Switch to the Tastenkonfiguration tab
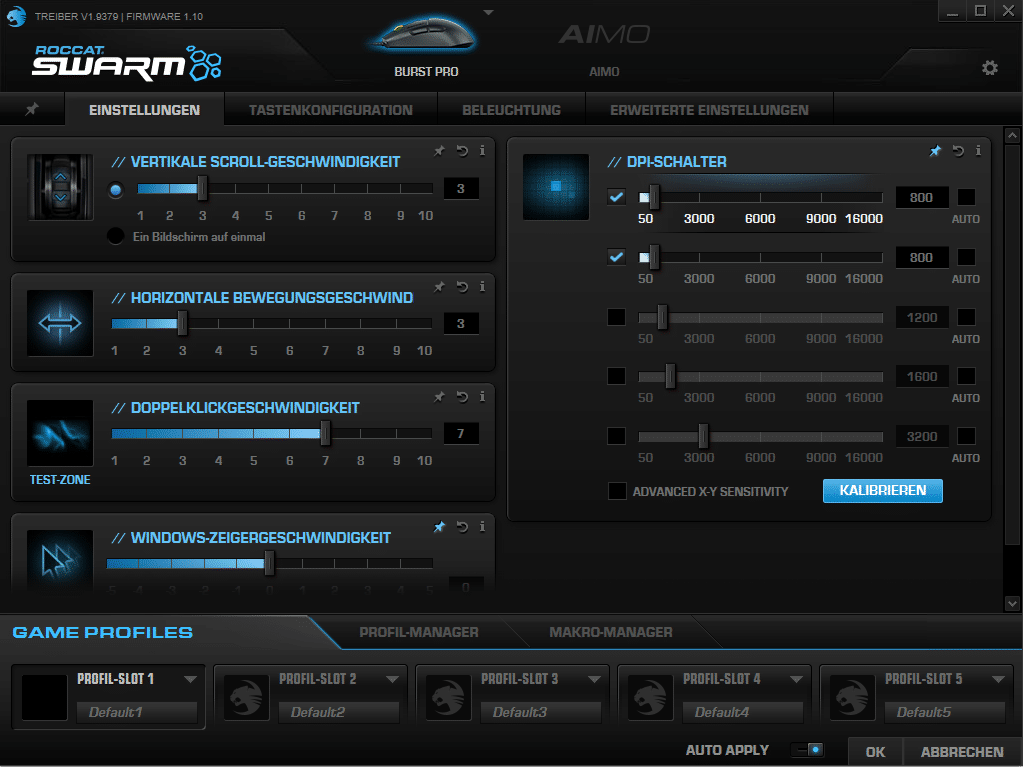This screenshot has width=1023, height=767. click(330, 110)
